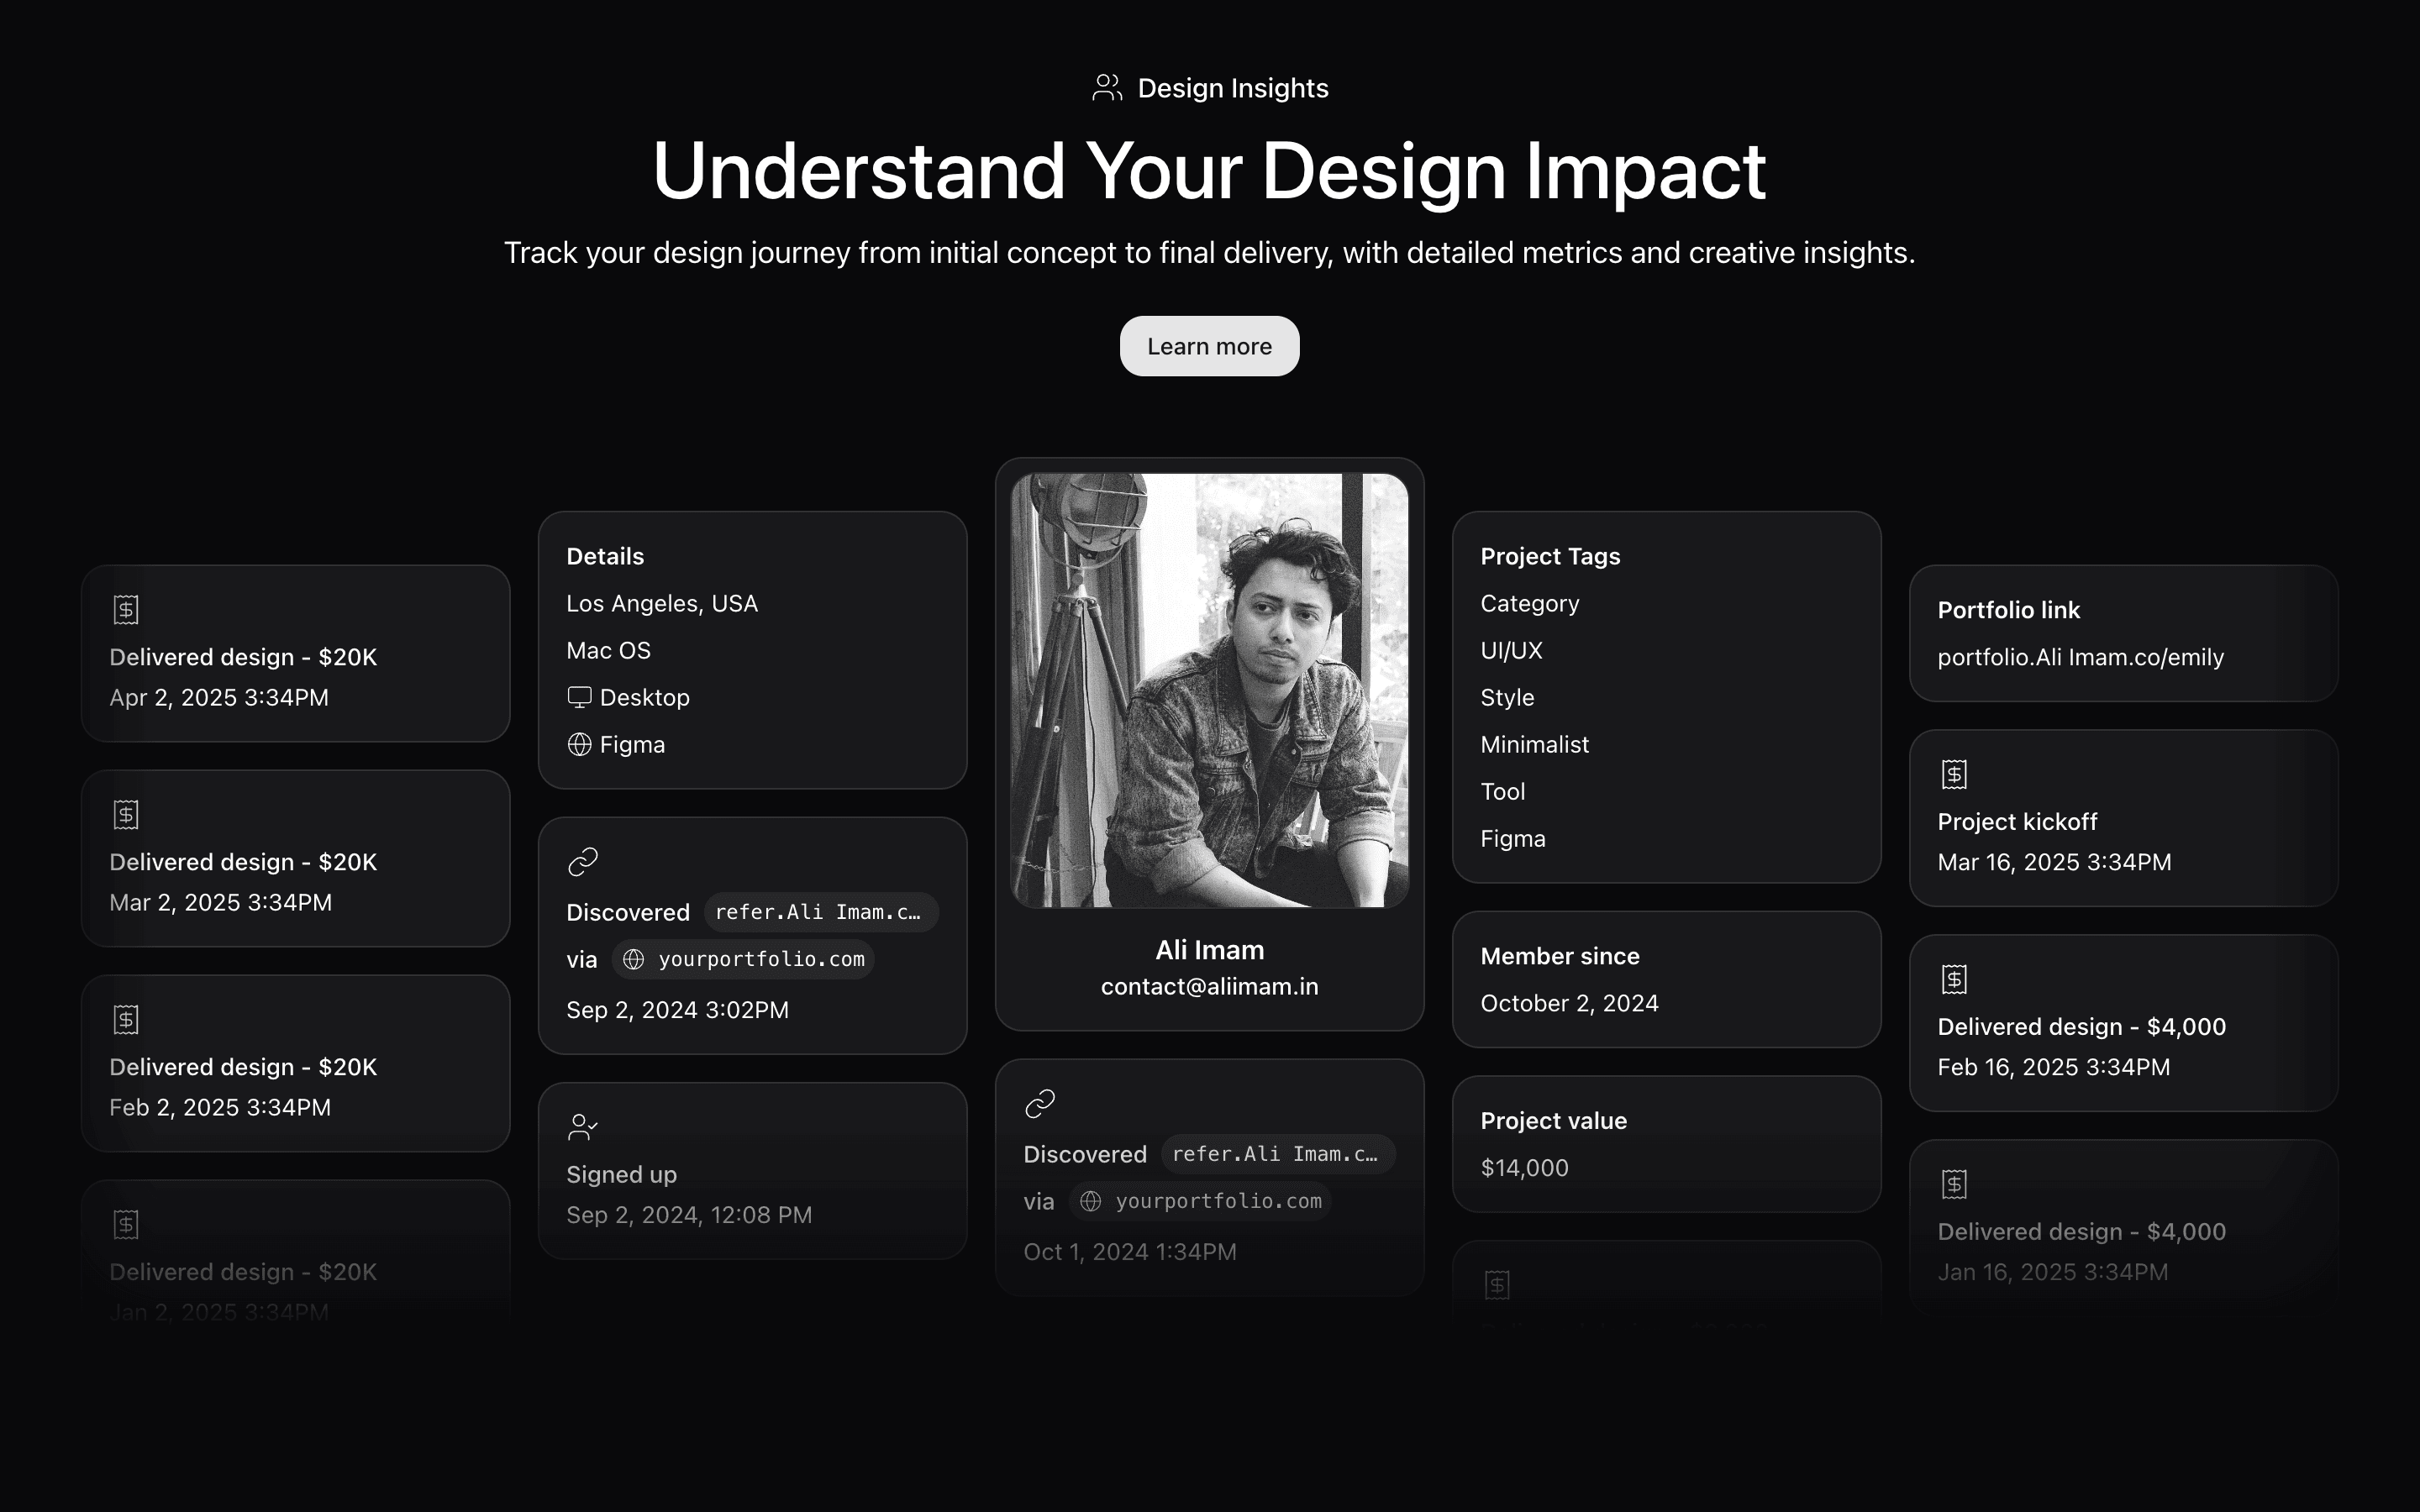Click the contact@aliimam.in email address
This screenshot has width=2420, height=1512.
point(1209,986)
